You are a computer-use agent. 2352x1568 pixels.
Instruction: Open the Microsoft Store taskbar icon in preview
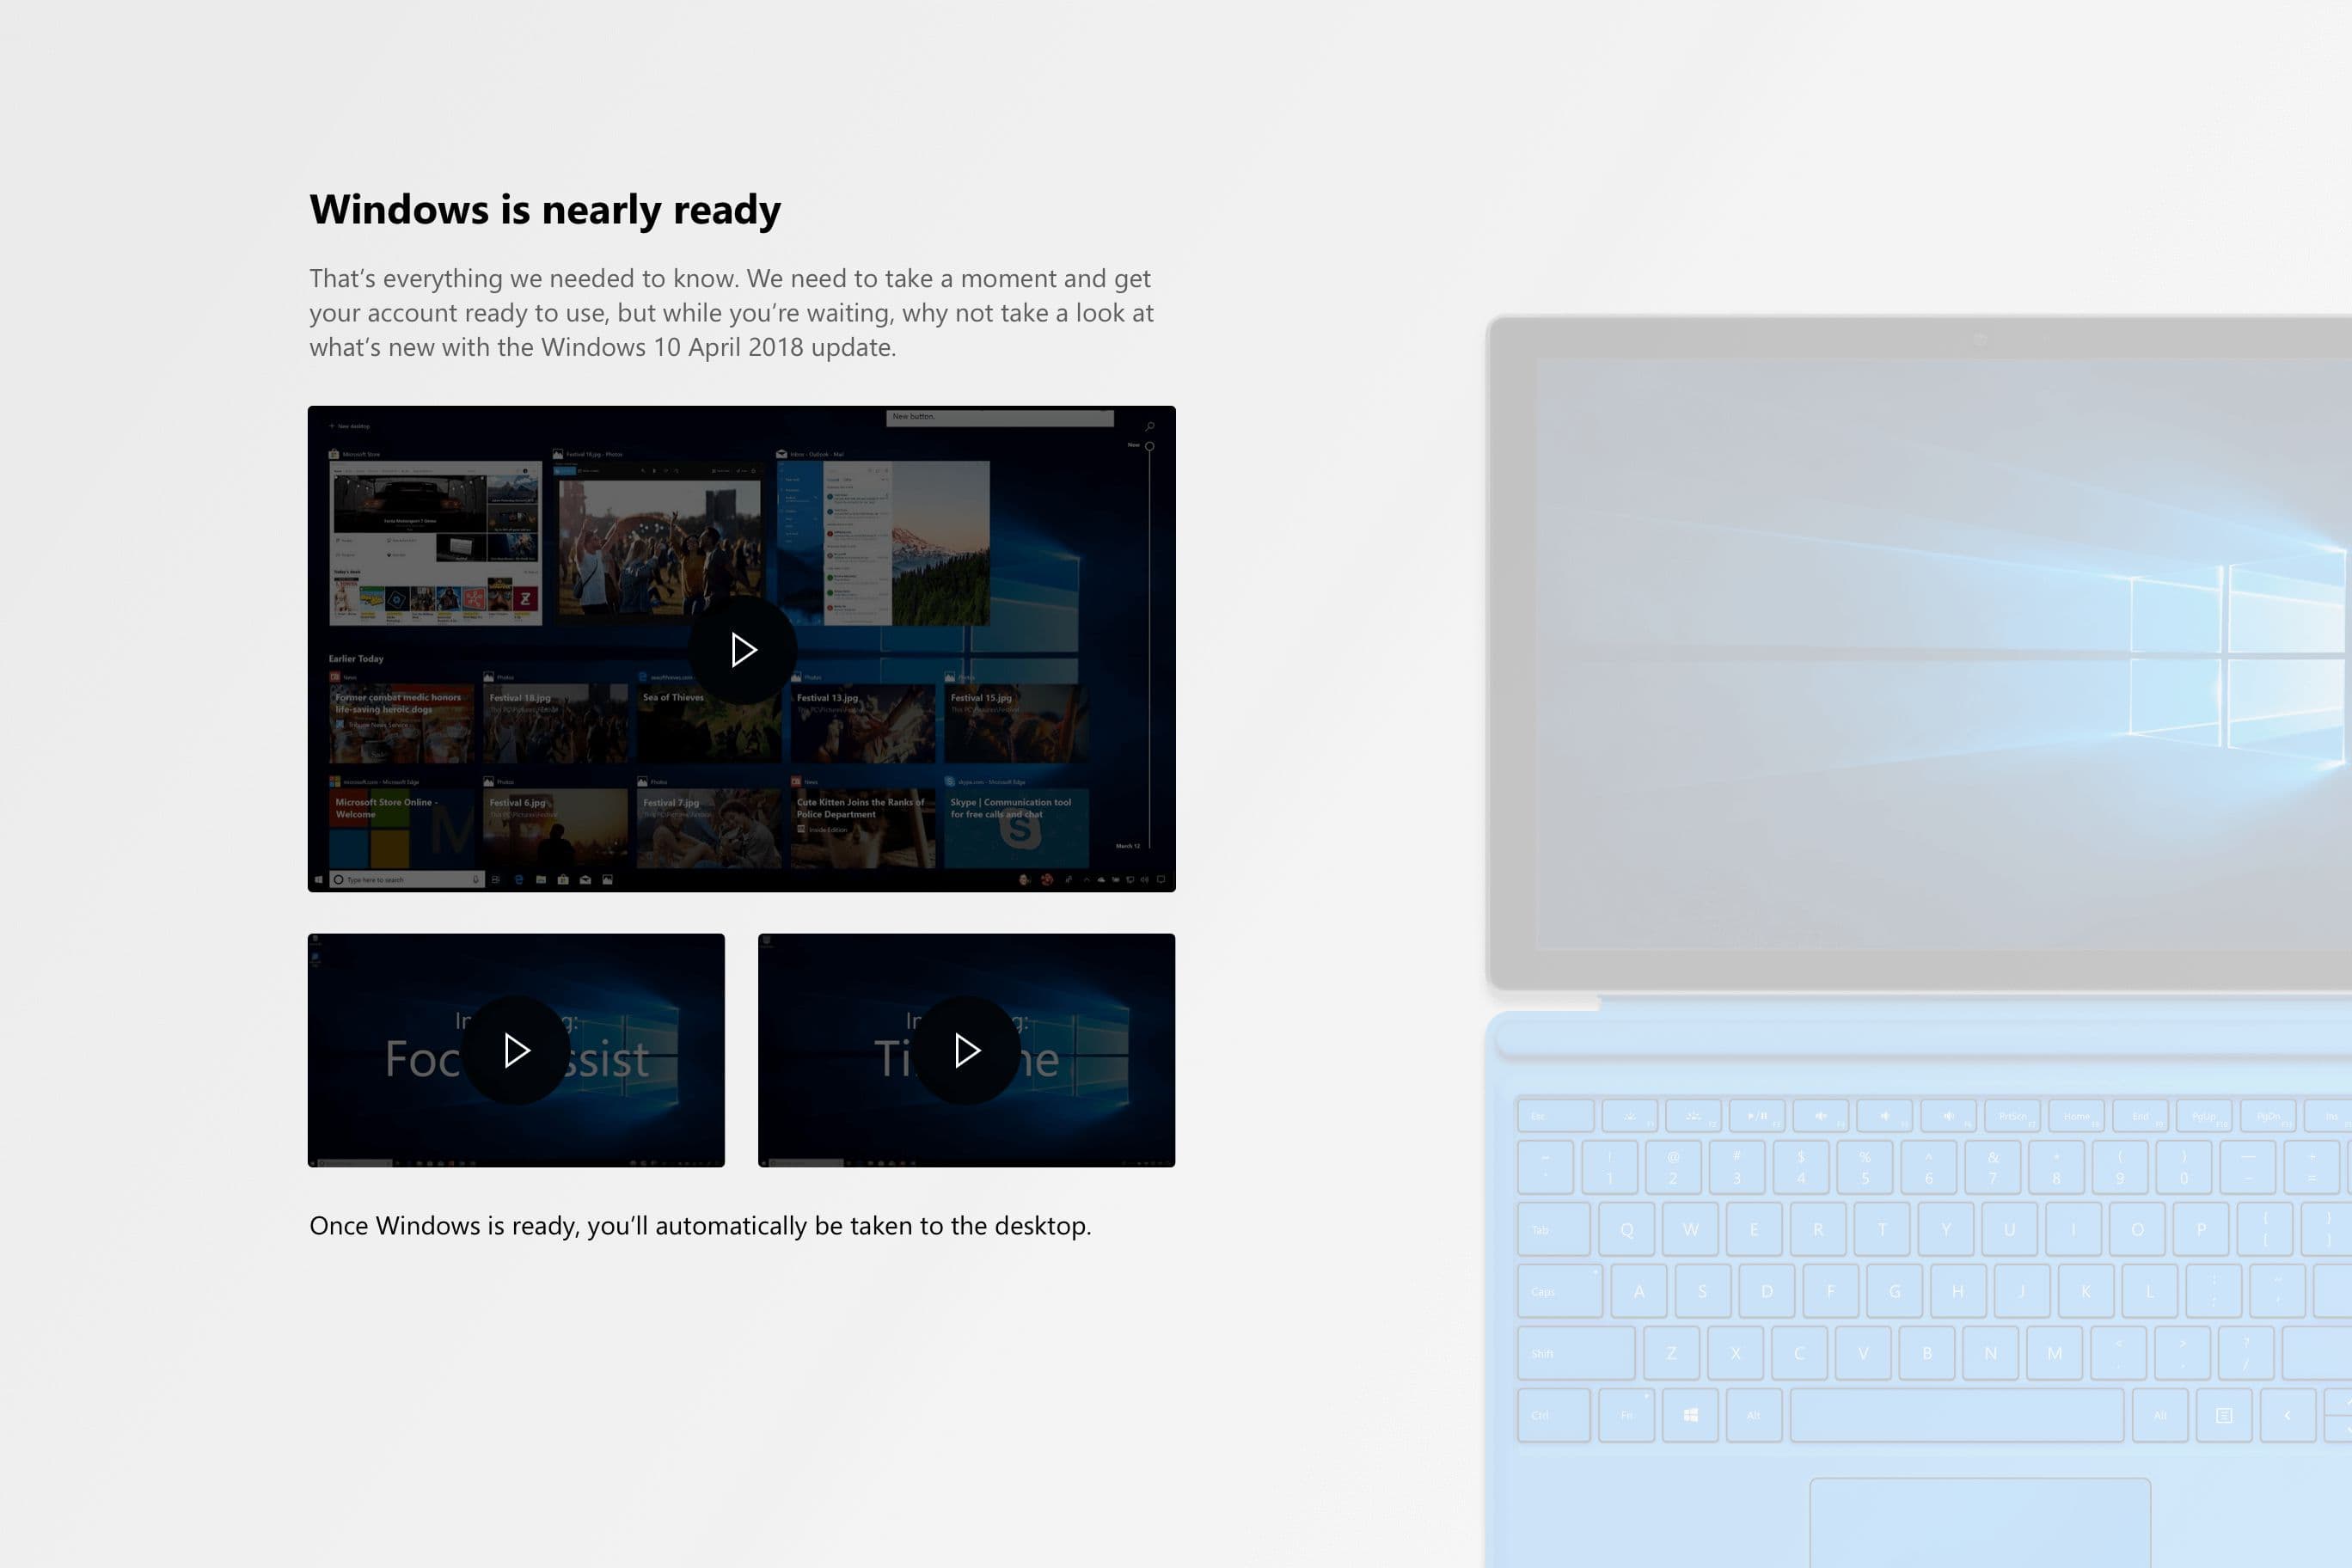click(563, 880)
